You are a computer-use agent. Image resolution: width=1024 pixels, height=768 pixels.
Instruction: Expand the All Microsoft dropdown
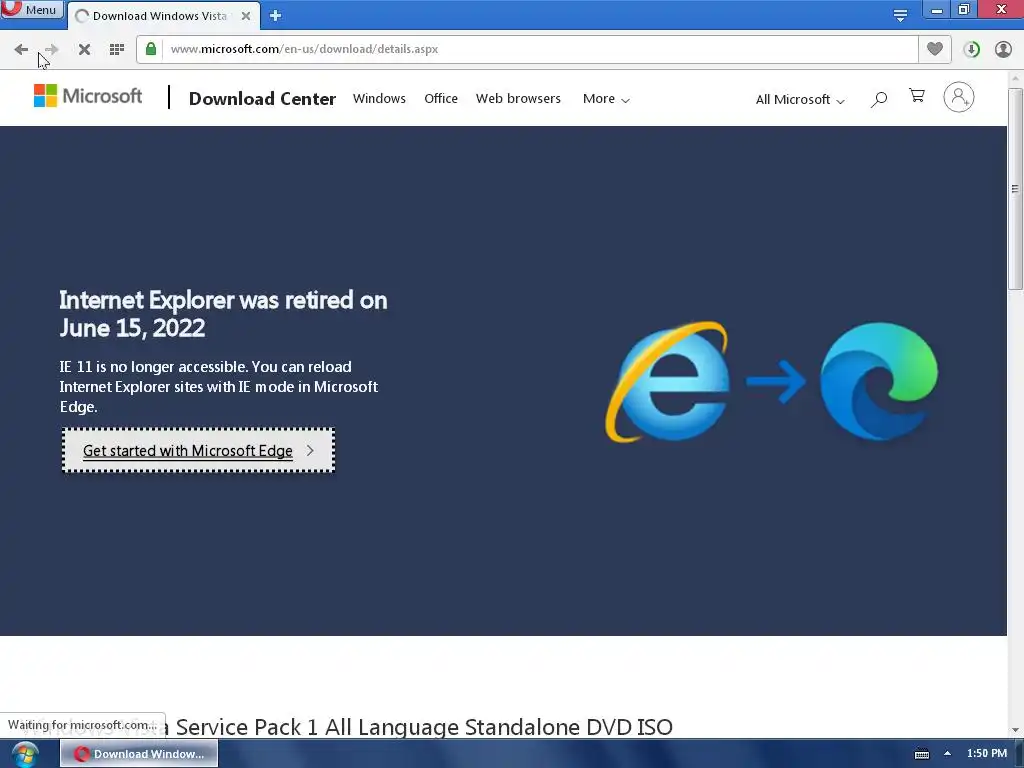pyautogui.click(x=800, y=99)
